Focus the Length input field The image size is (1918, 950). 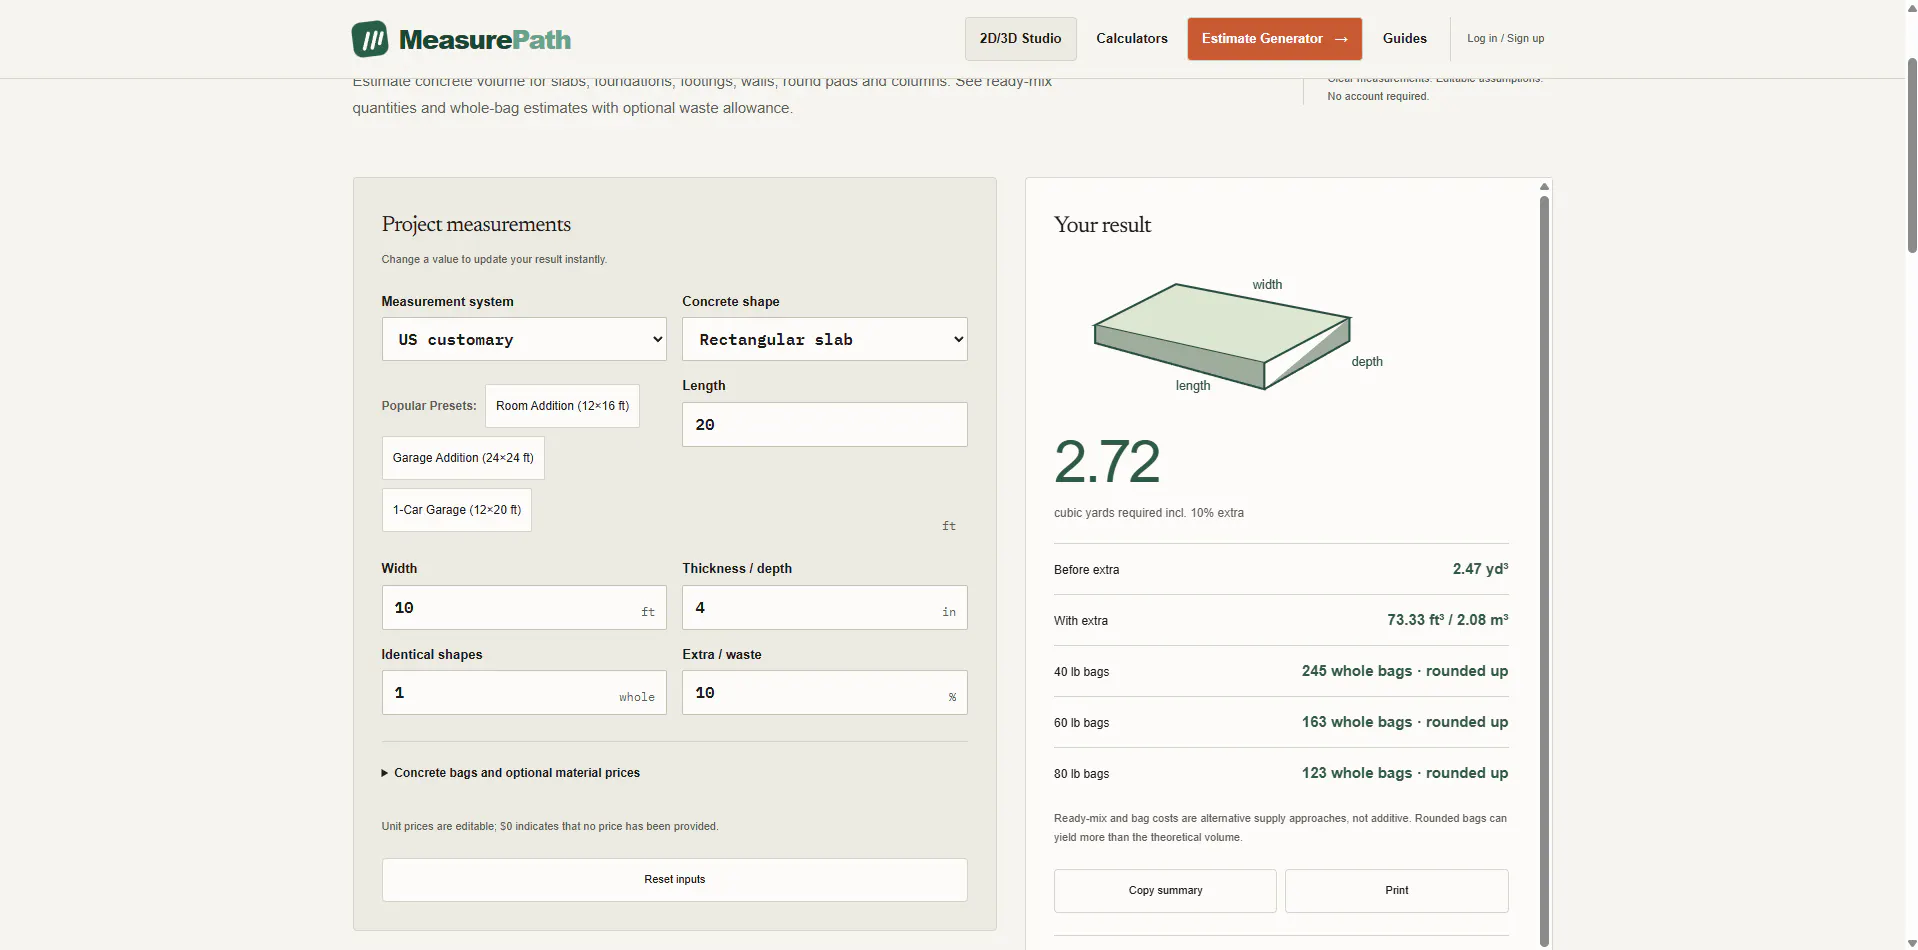(x=825, y=425)
